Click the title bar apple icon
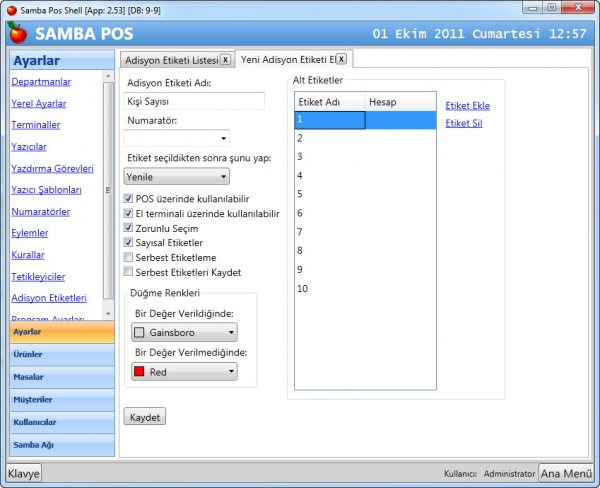The width and height of the screenshot is (600, 488). tap(12, 10)
